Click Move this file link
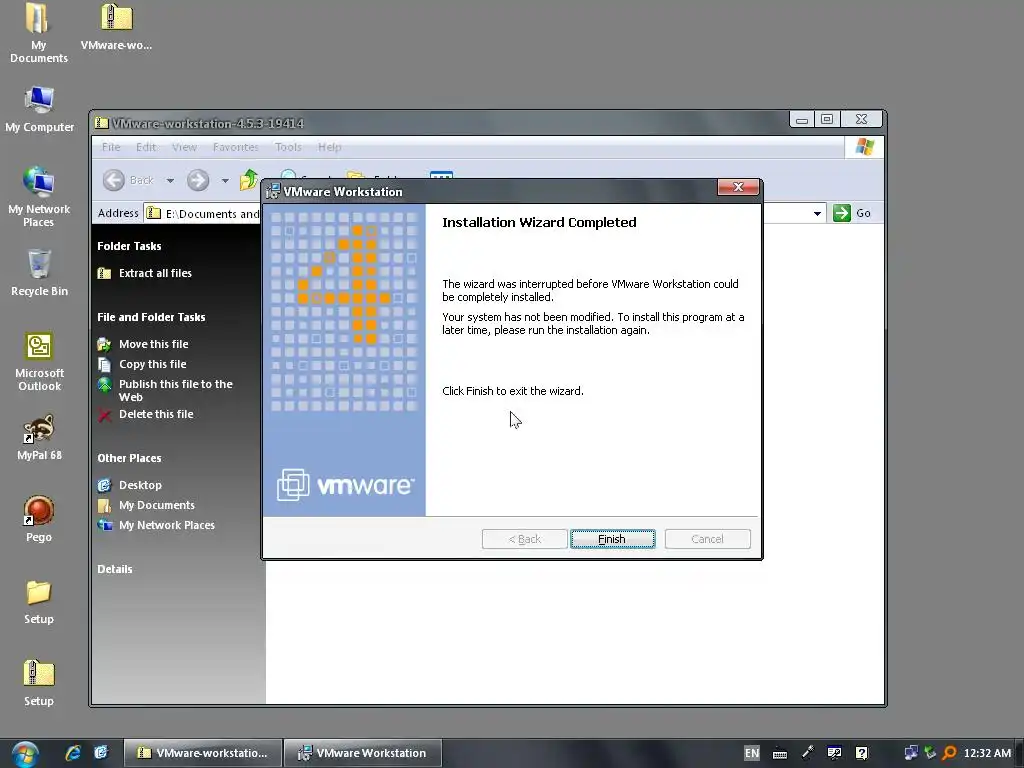Image resolution: width=1024 pixels, height=768 pixels. 153,344
